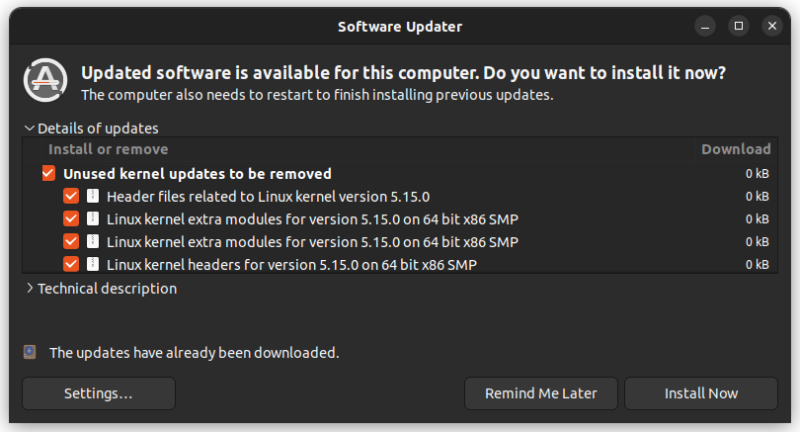Open the Settings... dialog

pyautogui.click(x=99, y=393)
